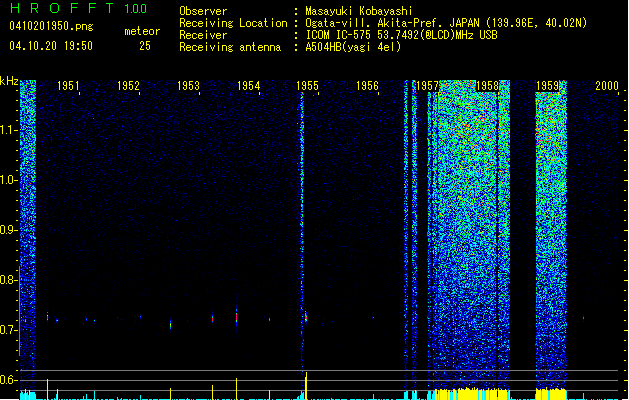Select the file name 0410201950.png
629x400 pixels.
point(51,26)
